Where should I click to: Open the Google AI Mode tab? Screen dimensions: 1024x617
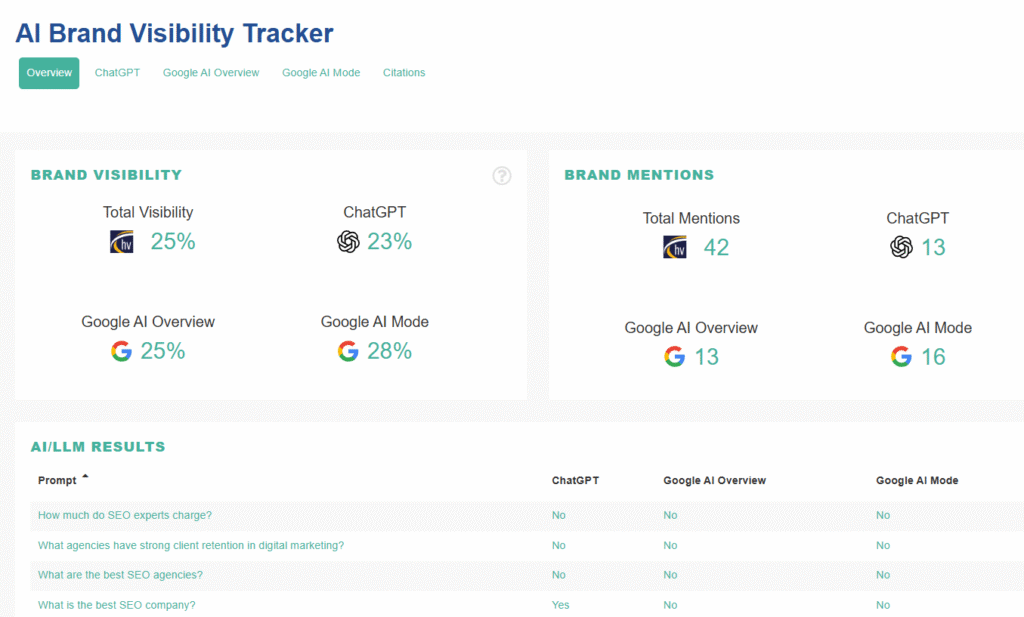click(321, 72)
